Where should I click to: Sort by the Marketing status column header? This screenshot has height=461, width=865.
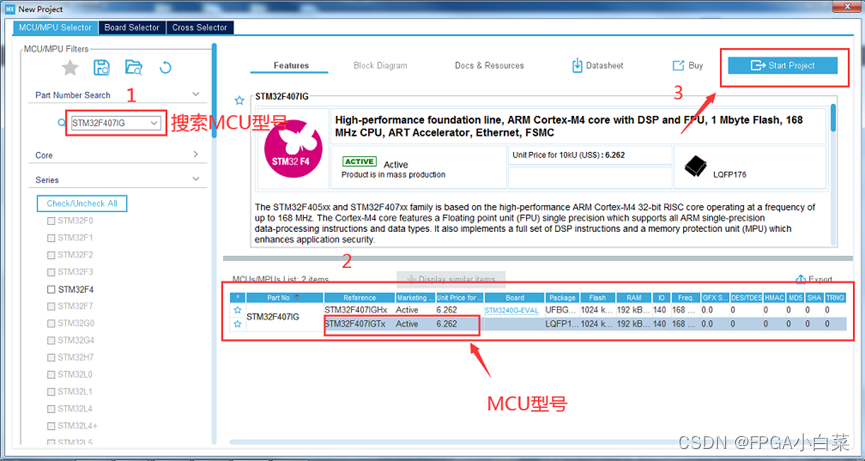(x=415, y=298)
